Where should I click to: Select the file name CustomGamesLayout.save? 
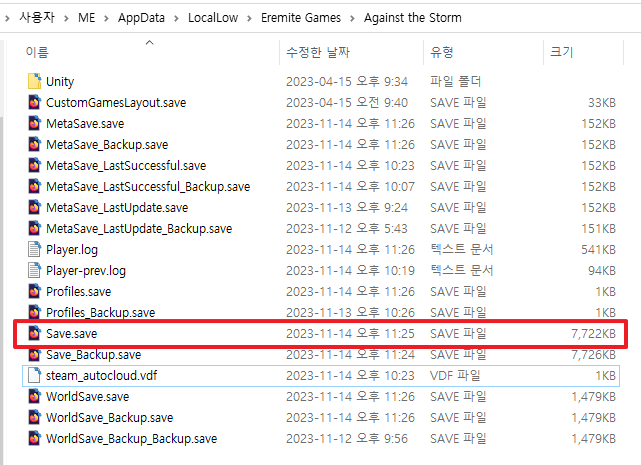(x=116, y=103)
